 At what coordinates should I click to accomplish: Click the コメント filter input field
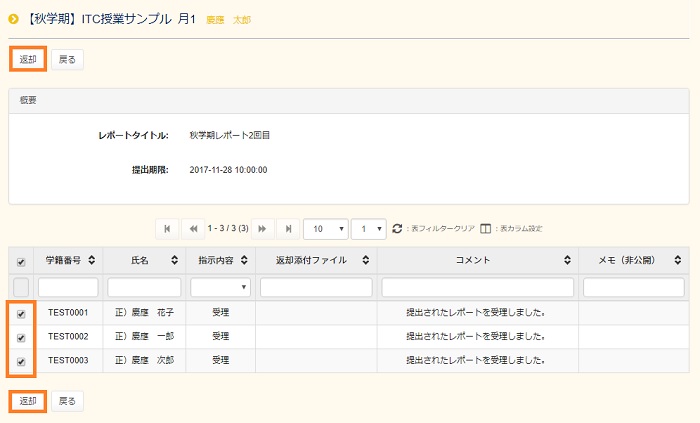tap(477, 287)
